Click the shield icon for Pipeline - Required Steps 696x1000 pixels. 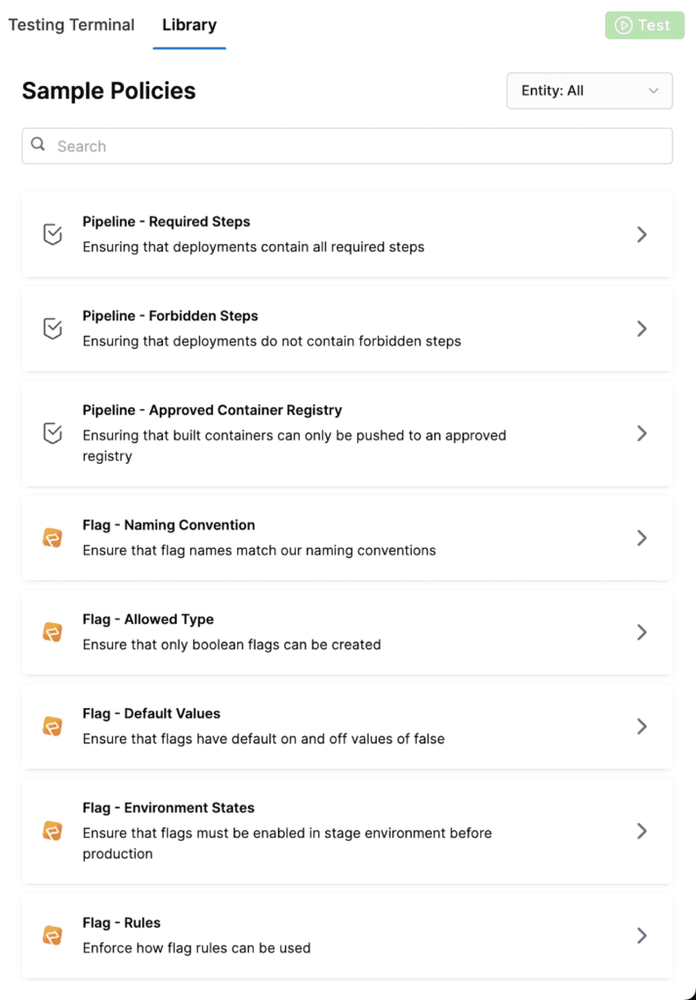tap(53, 234)
